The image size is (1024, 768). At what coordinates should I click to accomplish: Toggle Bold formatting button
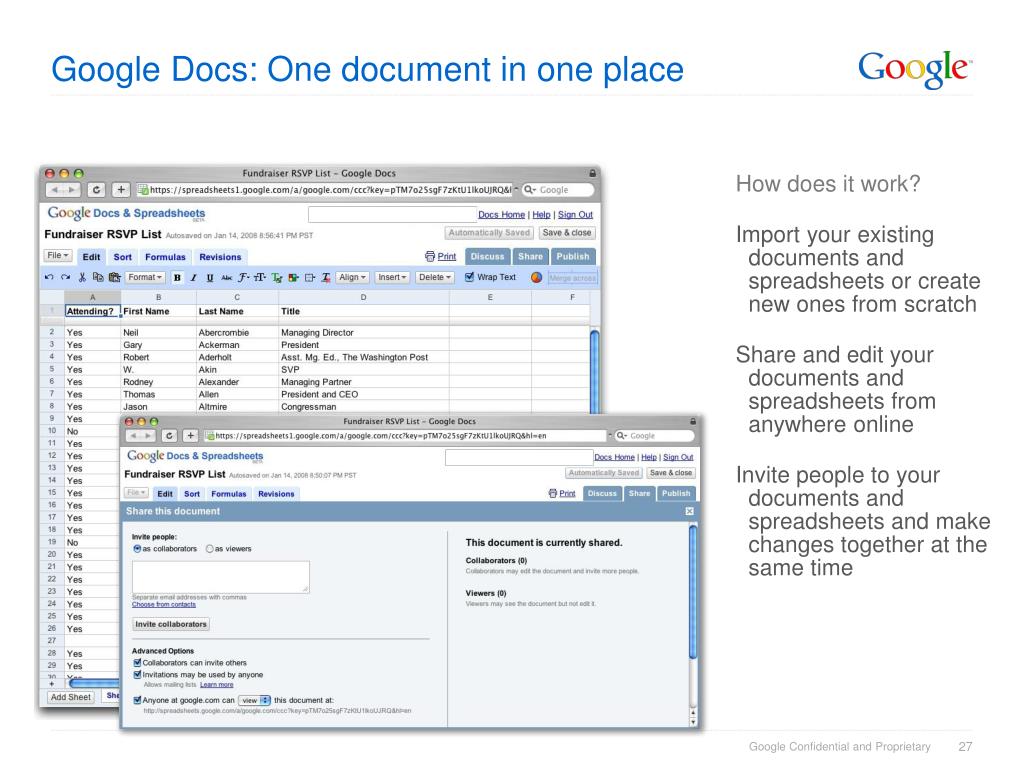[177, 278]
